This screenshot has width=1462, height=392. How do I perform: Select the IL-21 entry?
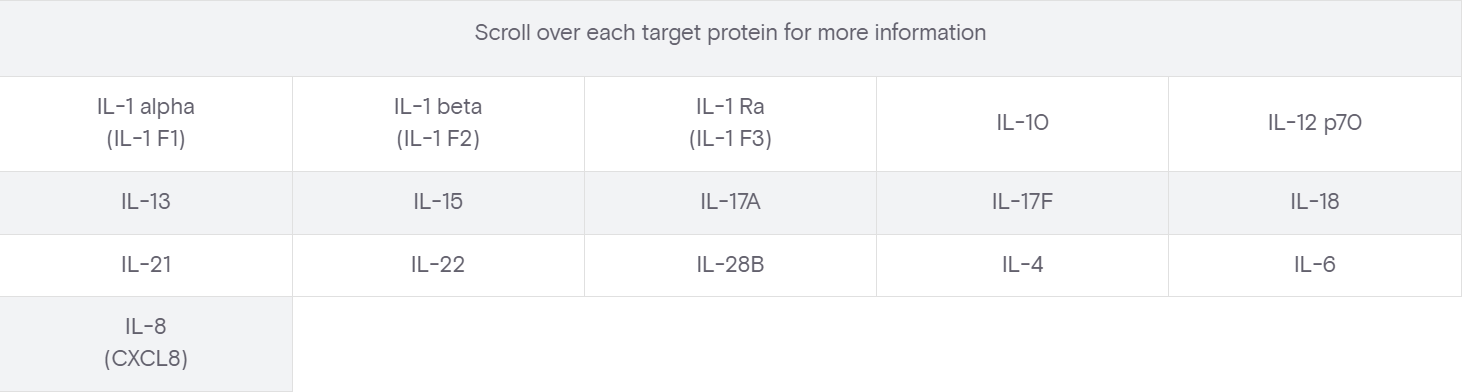(146, 265)
